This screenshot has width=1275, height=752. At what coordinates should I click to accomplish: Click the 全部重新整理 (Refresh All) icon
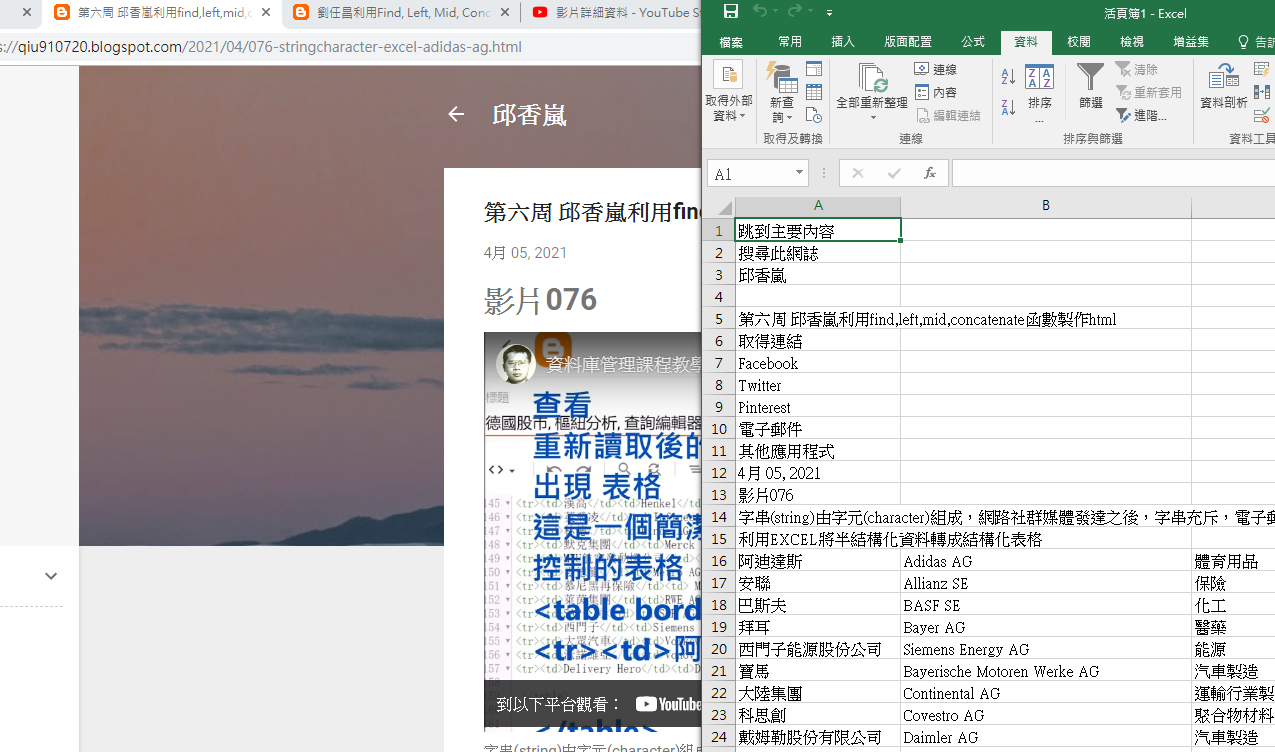click(872, 77)
